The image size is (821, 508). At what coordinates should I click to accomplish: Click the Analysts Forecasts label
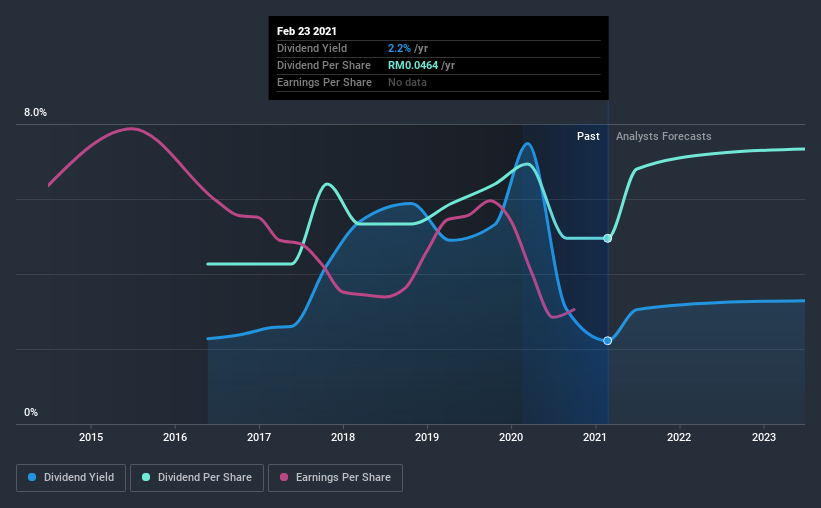663,136
